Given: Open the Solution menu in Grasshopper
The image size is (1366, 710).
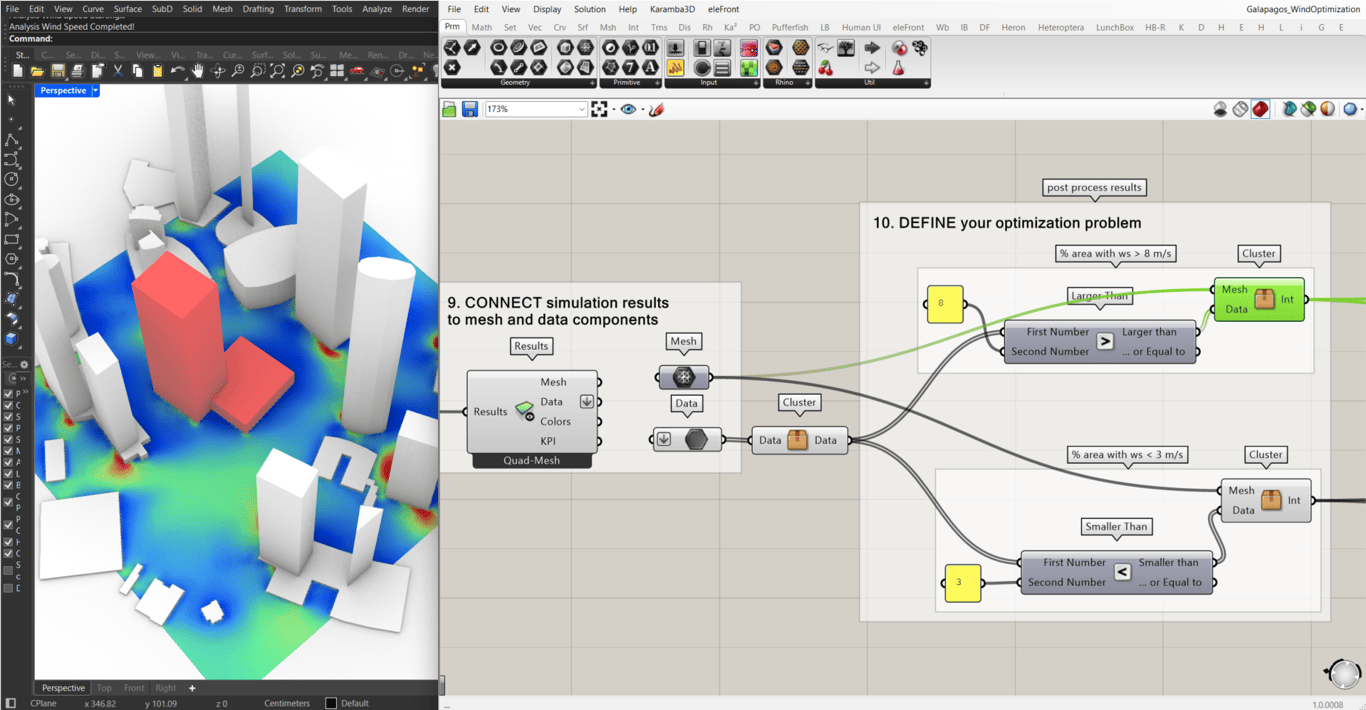Looking at the screenshot, I should (590, 9).
